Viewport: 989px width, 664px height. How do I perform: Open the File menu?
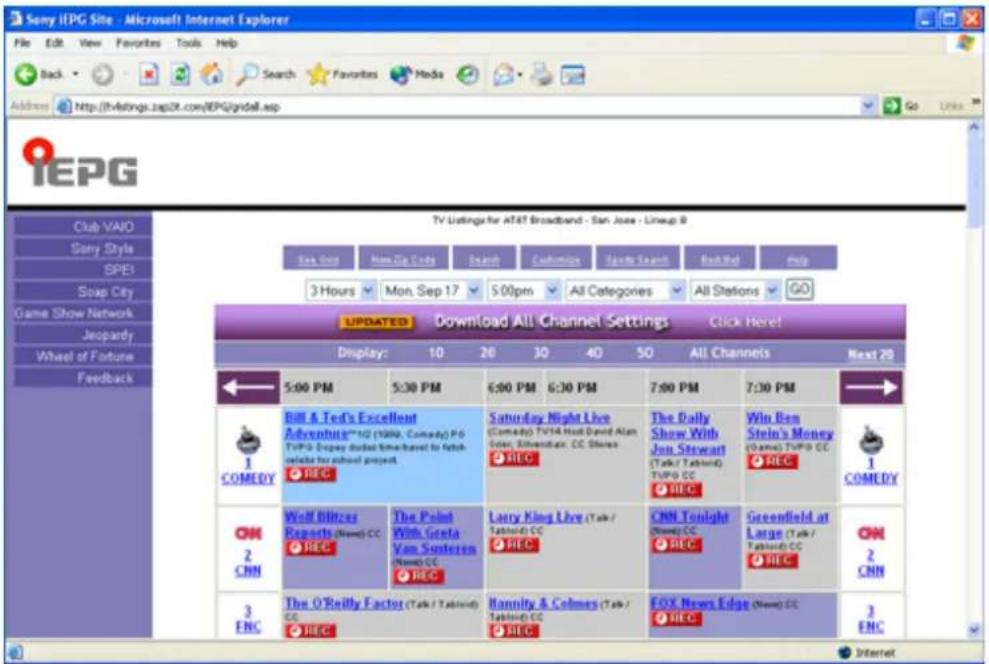pos(22,43)
